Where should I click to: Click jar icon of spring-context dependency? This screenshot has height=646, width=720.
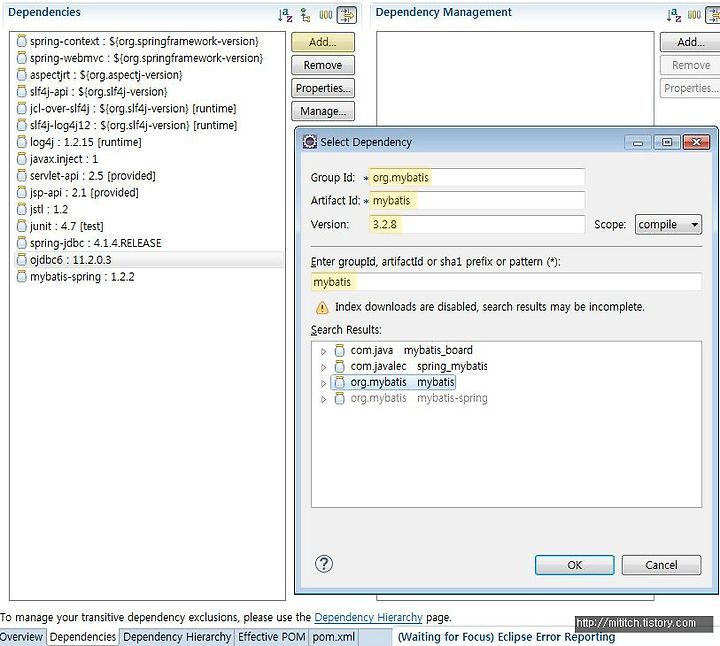pos(21,41)
